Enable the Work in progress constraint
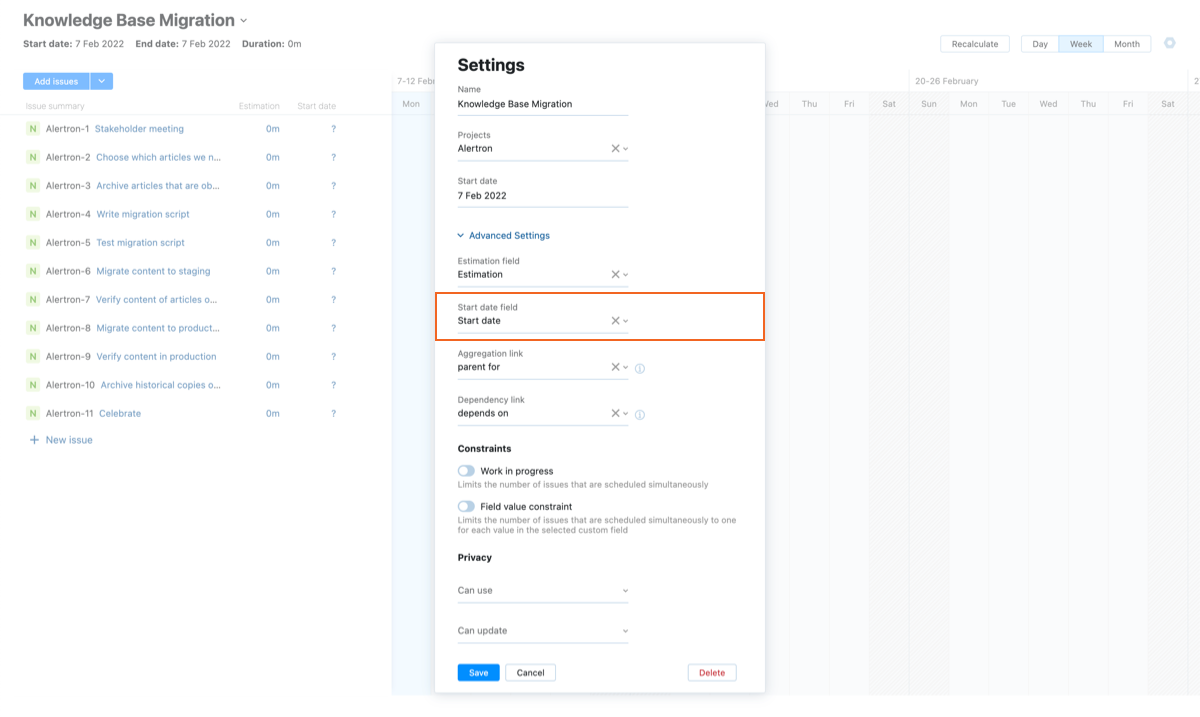This screenshot has width=1200, height=717. pyautogui.click(x=466, y=471)
